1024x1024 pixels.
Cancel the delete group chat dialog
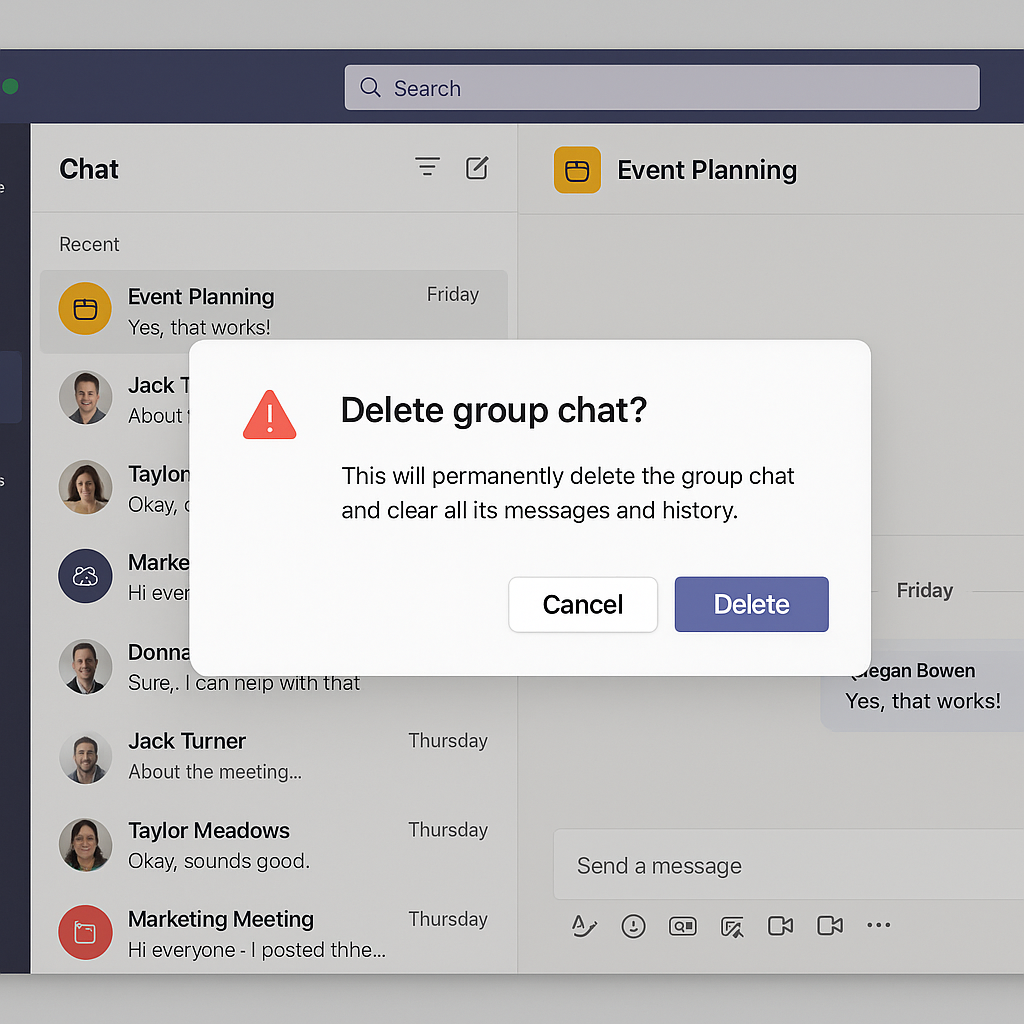(583, 604)
